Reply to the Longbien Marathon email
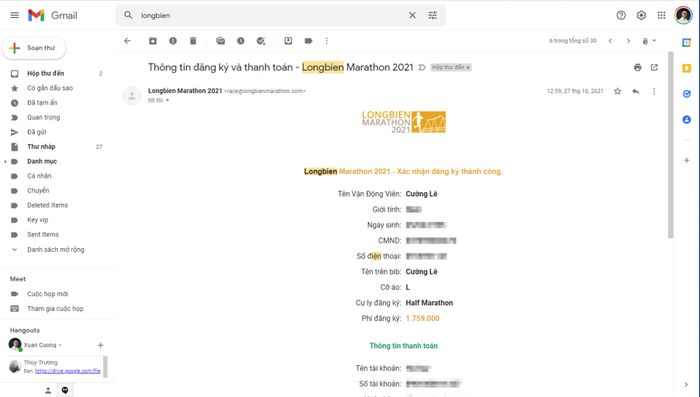This screenshot has height=397, width=700. [636, 91]
